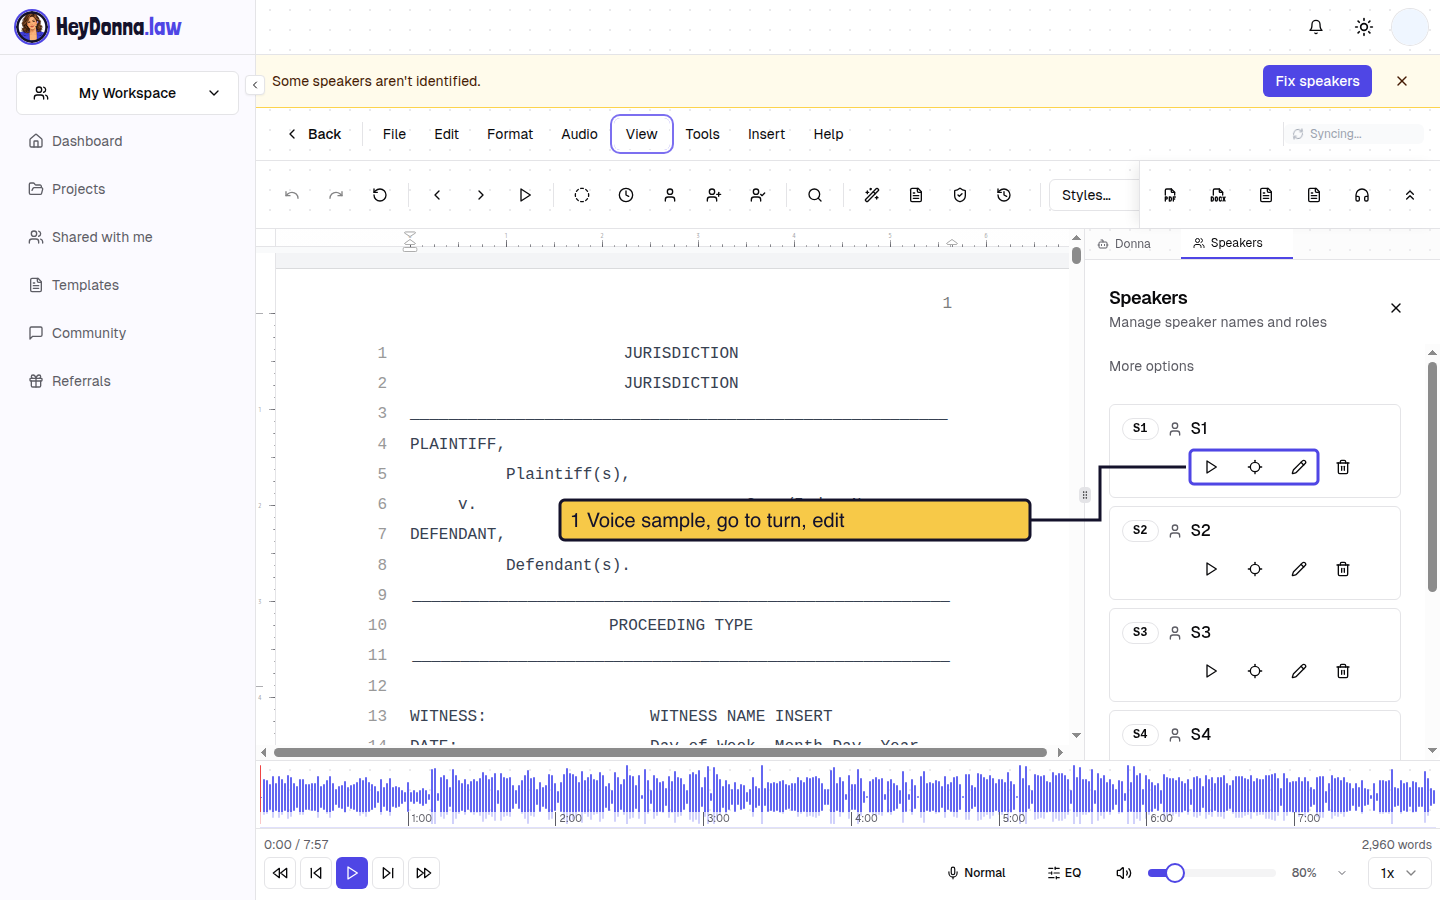The image size is (1440, 900).
Task: Export the document as DOCX
Action: tap(1218, 195)
